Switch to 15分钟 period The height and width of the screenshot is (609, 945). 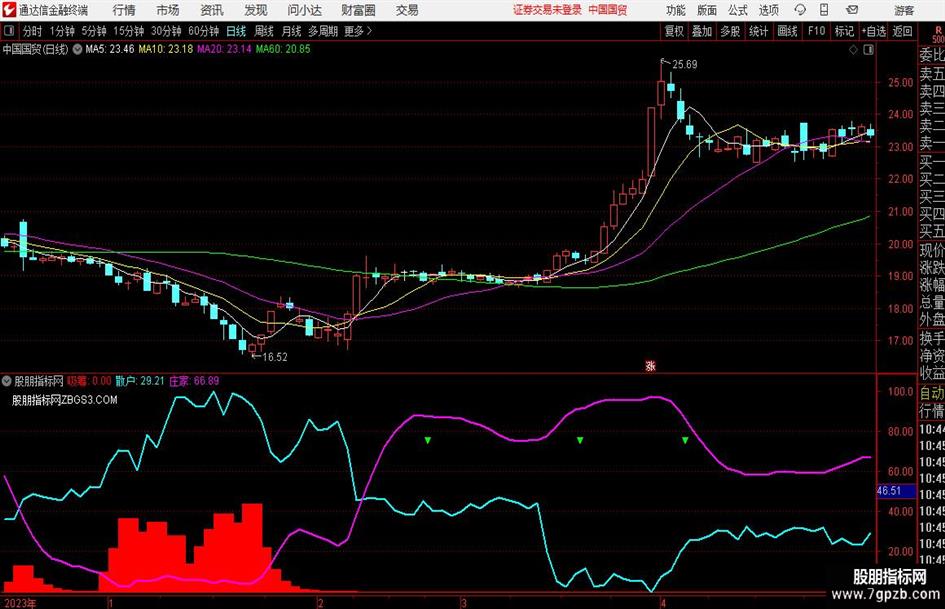[x=128, y=31]
